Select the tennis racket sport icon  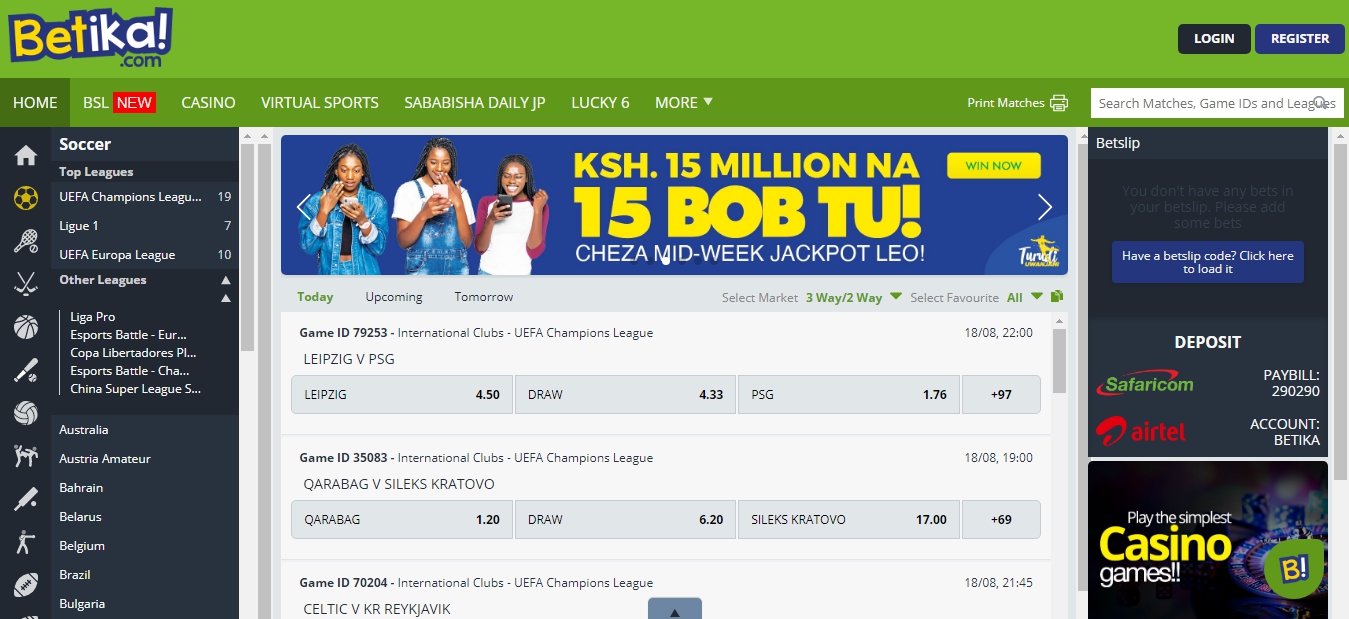[x=26, y=241]
